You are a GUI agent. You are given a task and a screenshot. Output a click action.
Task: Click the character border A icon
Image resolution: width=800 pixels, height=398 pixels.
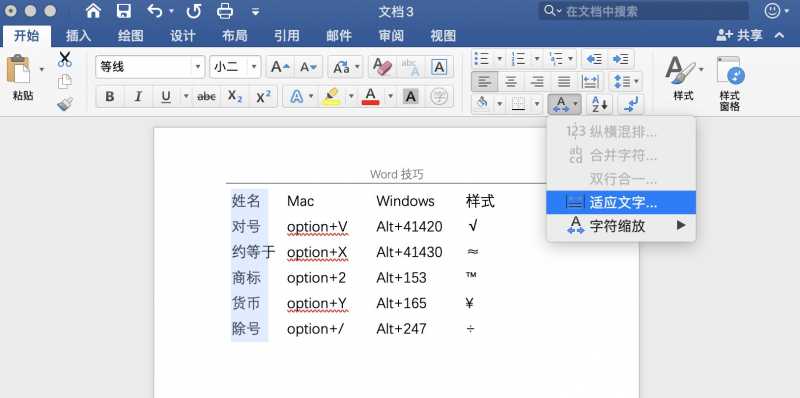[439, 67]
